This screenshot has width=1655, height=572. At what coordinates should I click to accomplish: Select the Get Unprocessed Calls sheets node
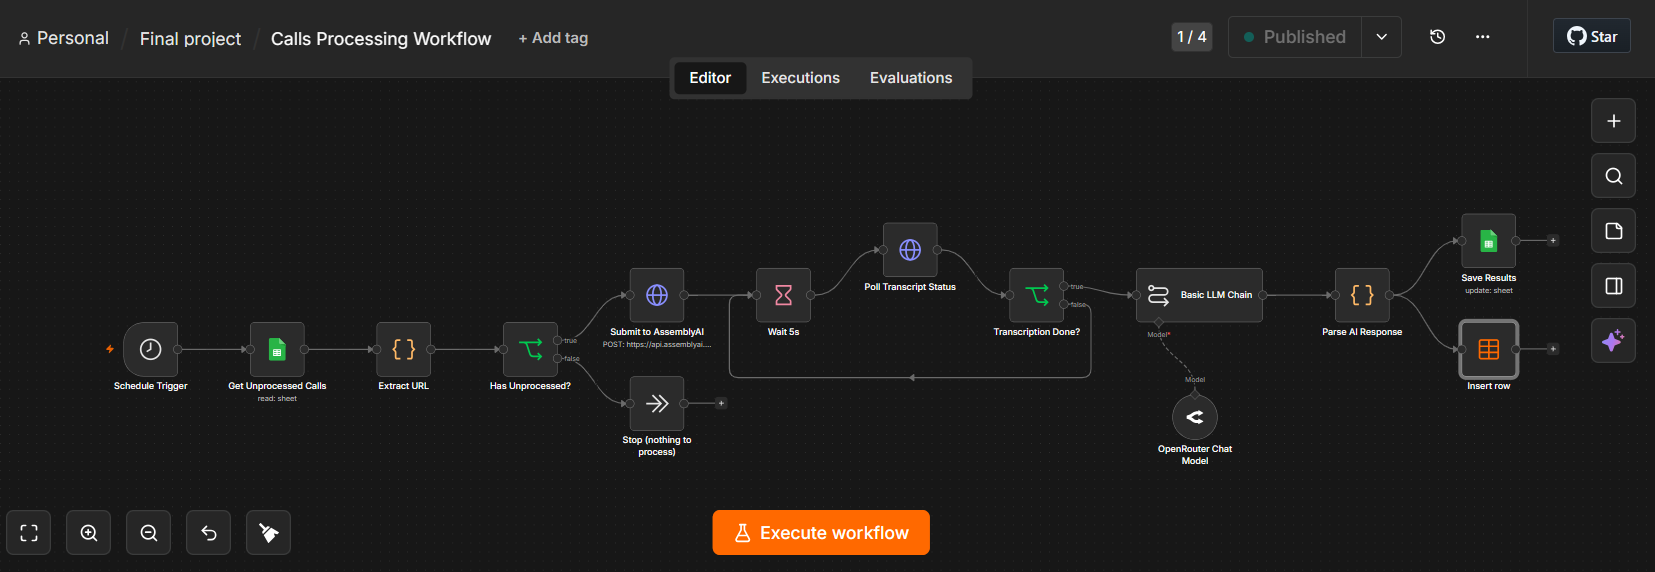pos(277,349)
